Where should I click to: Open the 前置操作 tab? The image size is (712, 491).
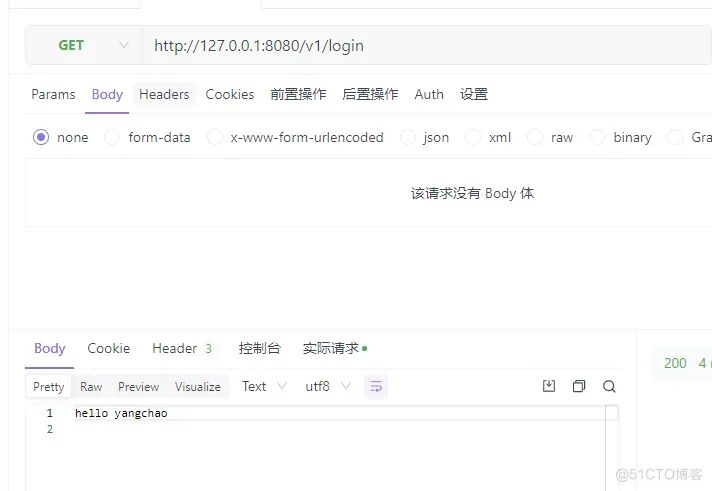[298, 94]
